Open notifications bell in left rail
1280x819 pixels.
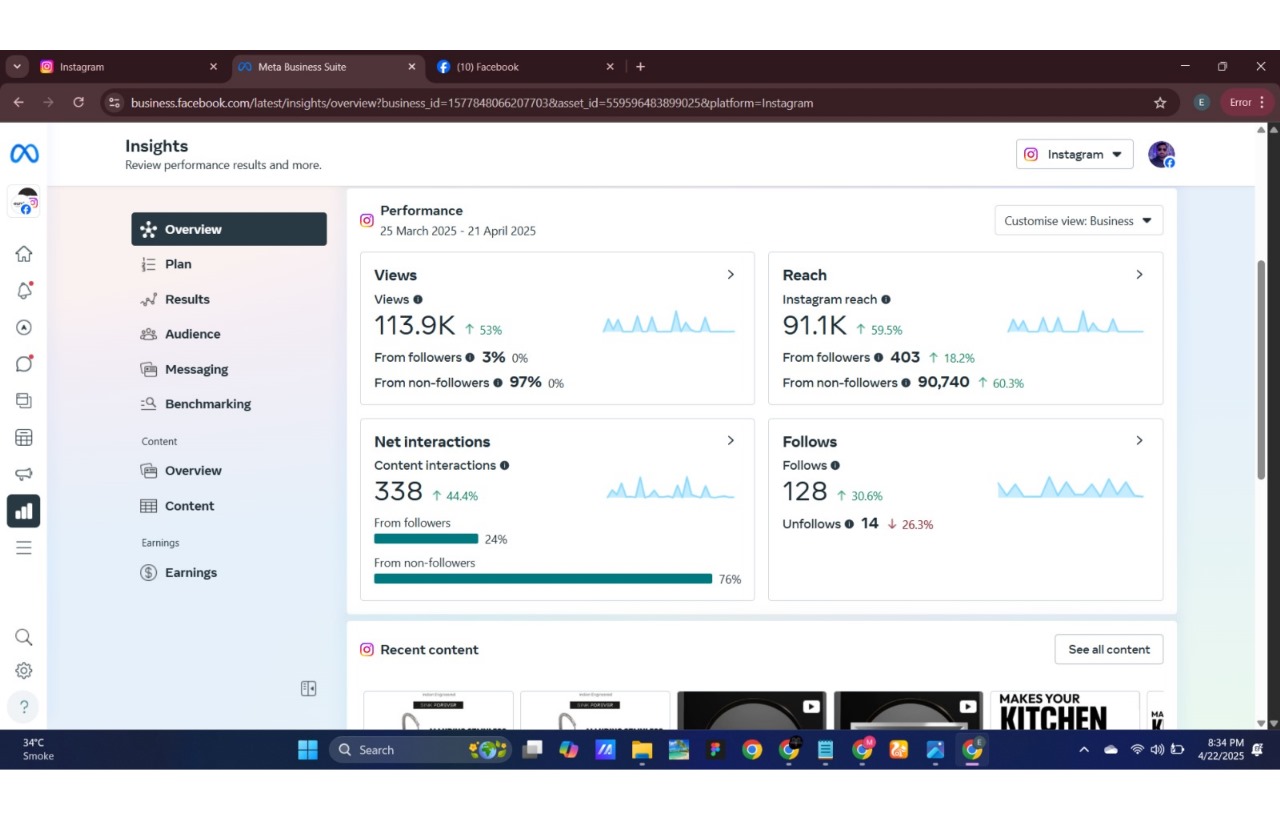tap(24, 291)
